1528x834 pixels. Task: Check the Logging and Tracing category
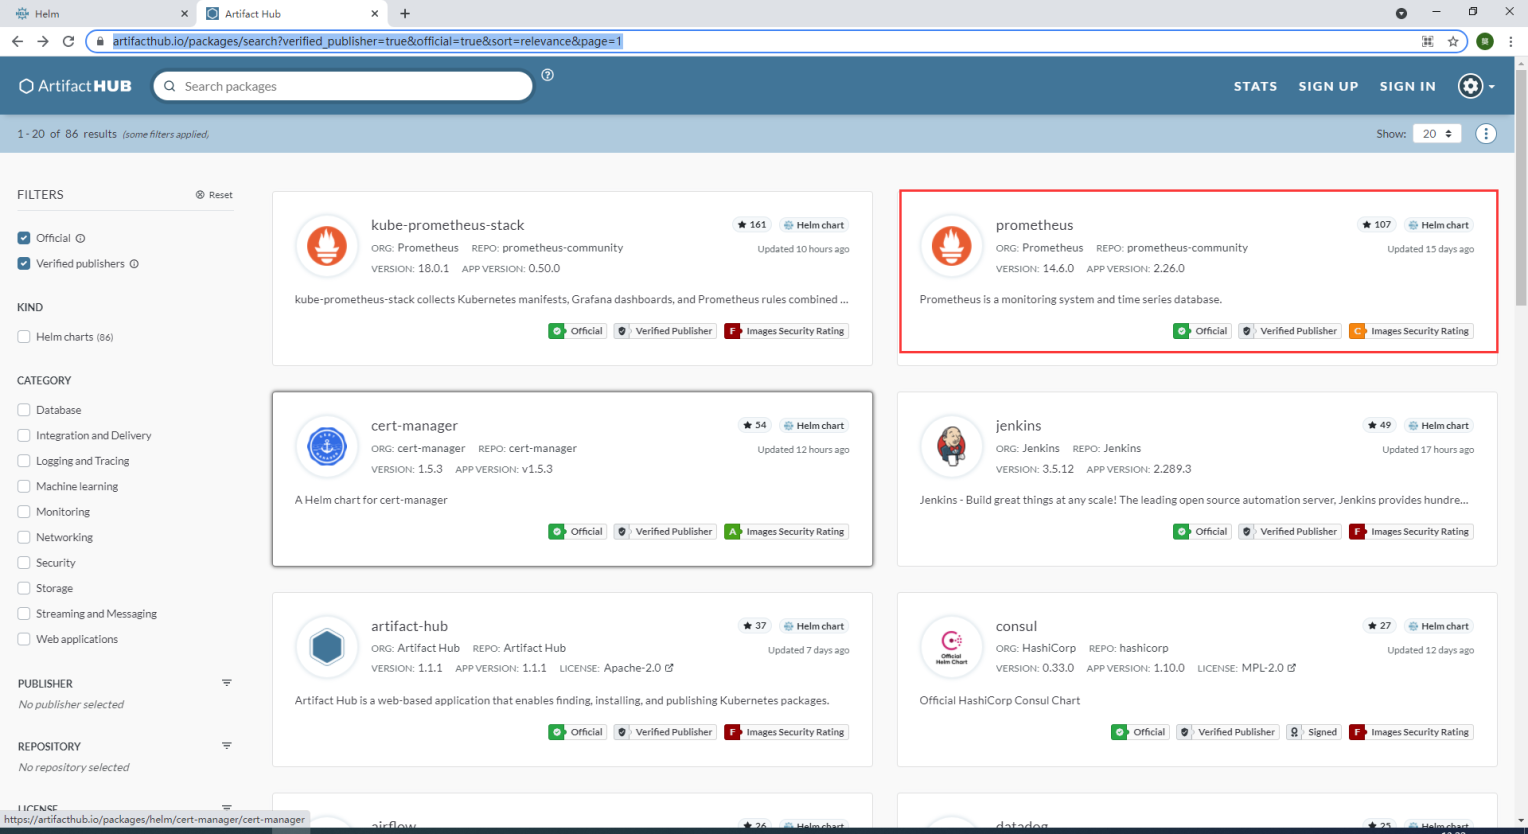(x=24, y=461)
